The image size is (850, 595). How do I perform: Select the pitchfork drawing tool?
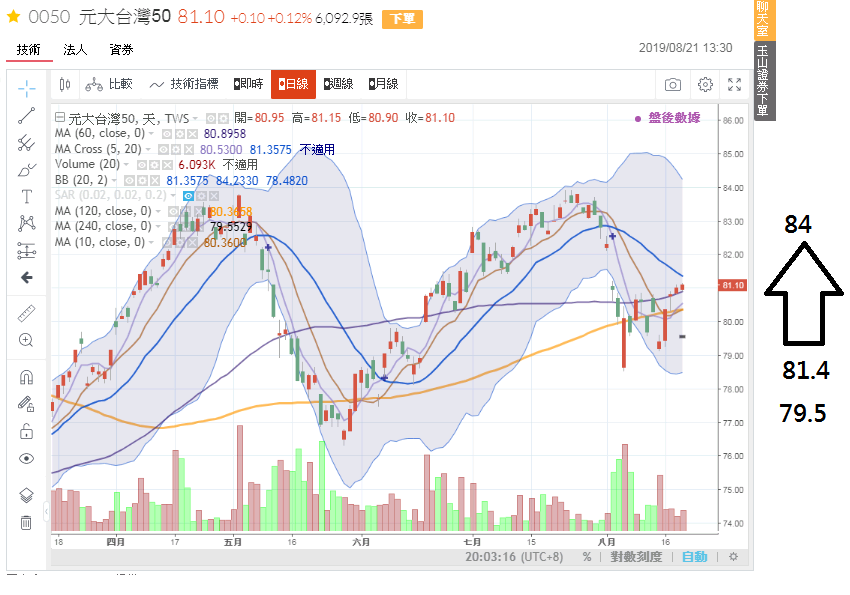[x=26, y=143]
